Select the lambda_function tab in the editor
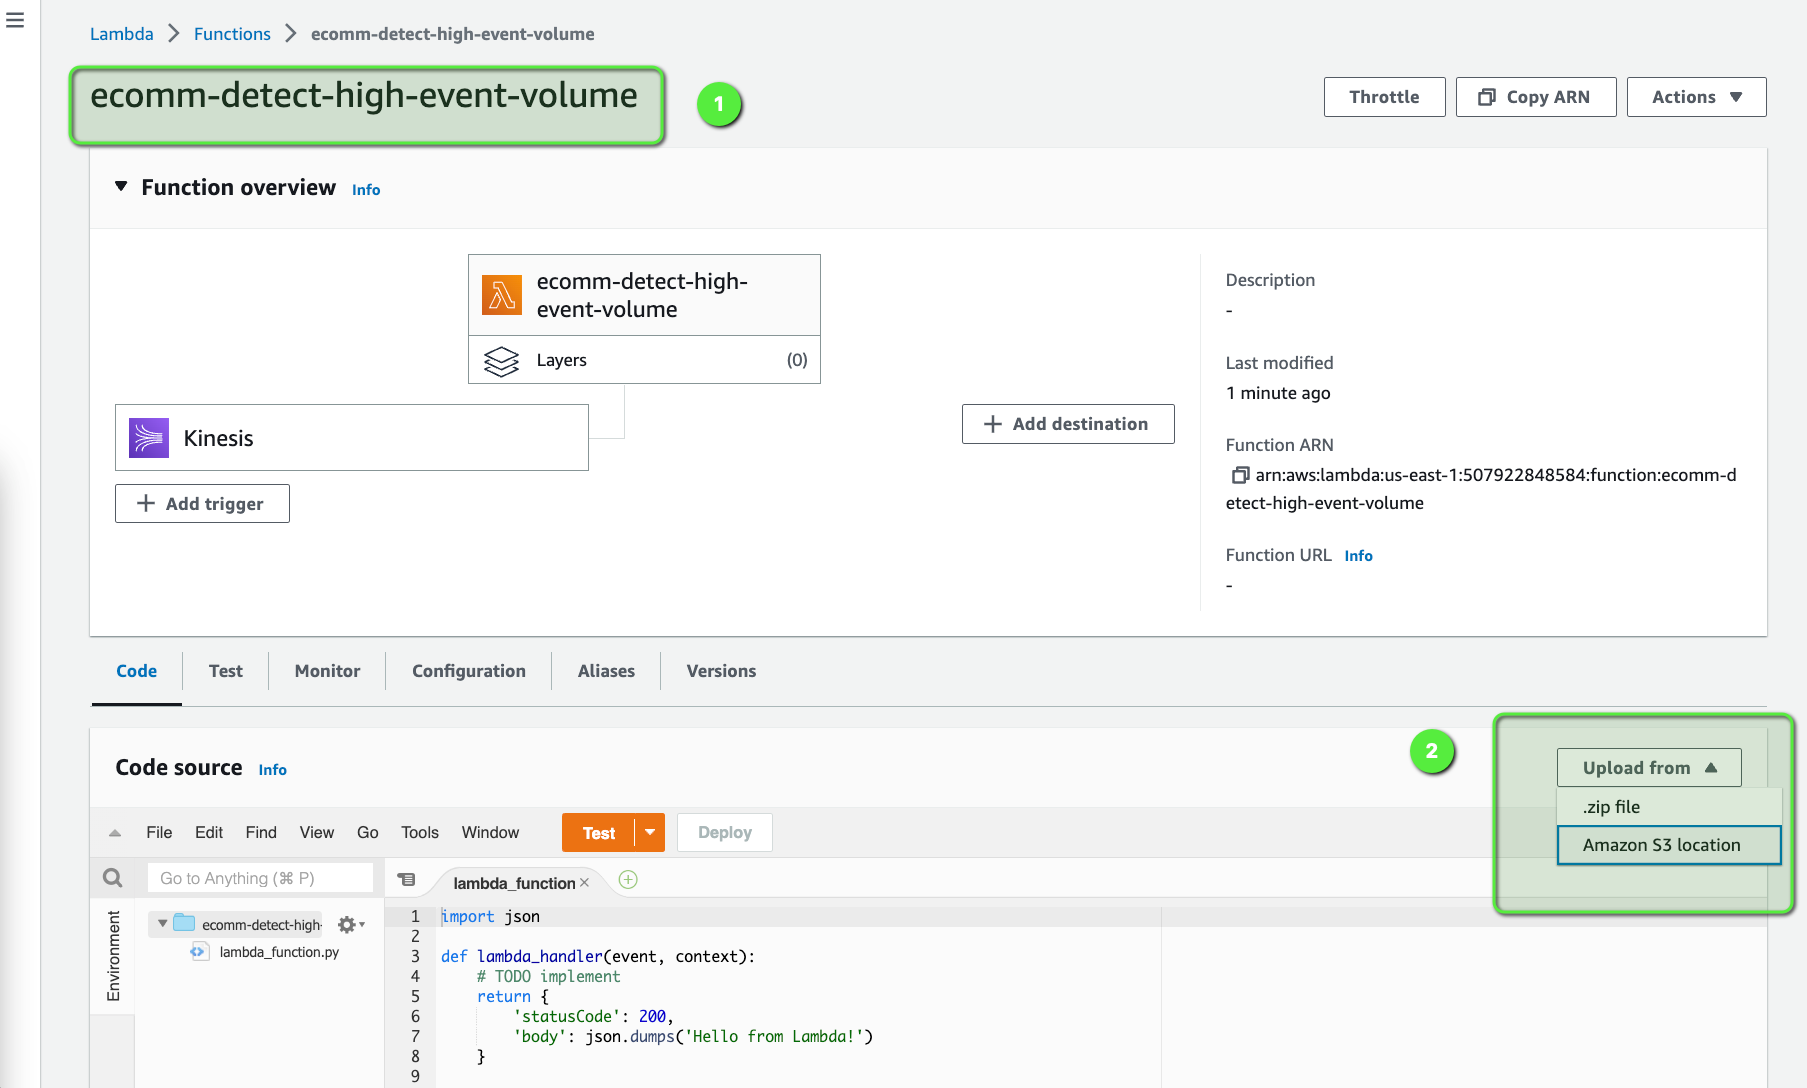 [x=514, y=883]
